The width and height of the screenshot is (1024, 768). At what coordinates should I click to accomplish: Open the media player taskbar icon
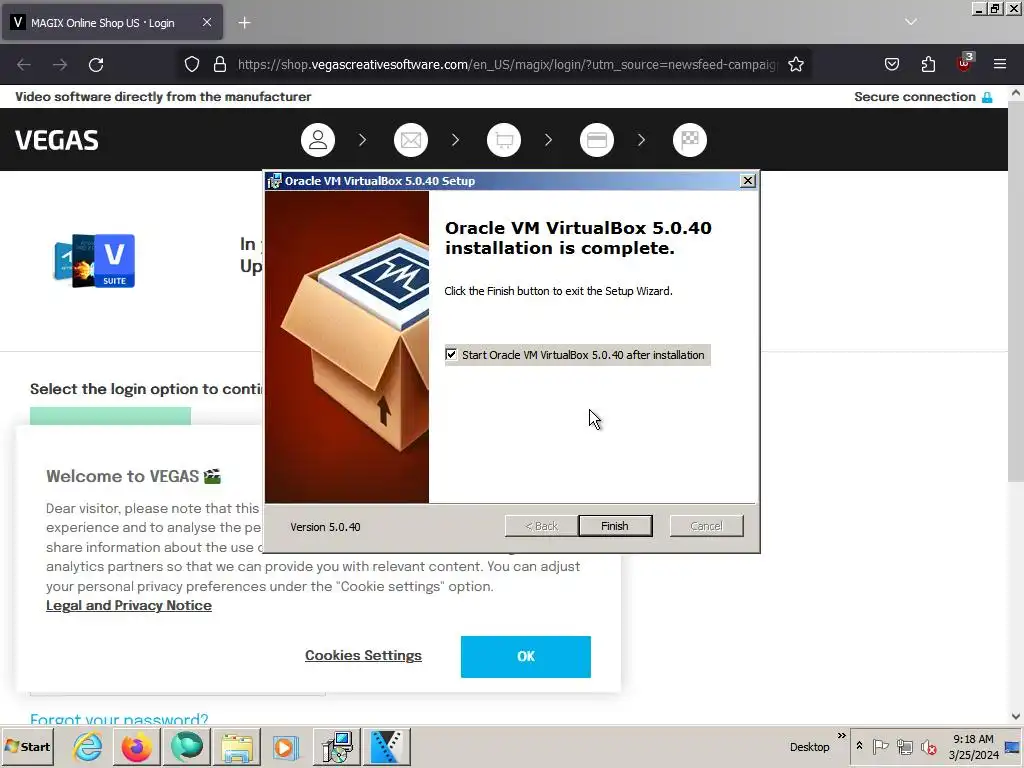(x=285, y=747)
